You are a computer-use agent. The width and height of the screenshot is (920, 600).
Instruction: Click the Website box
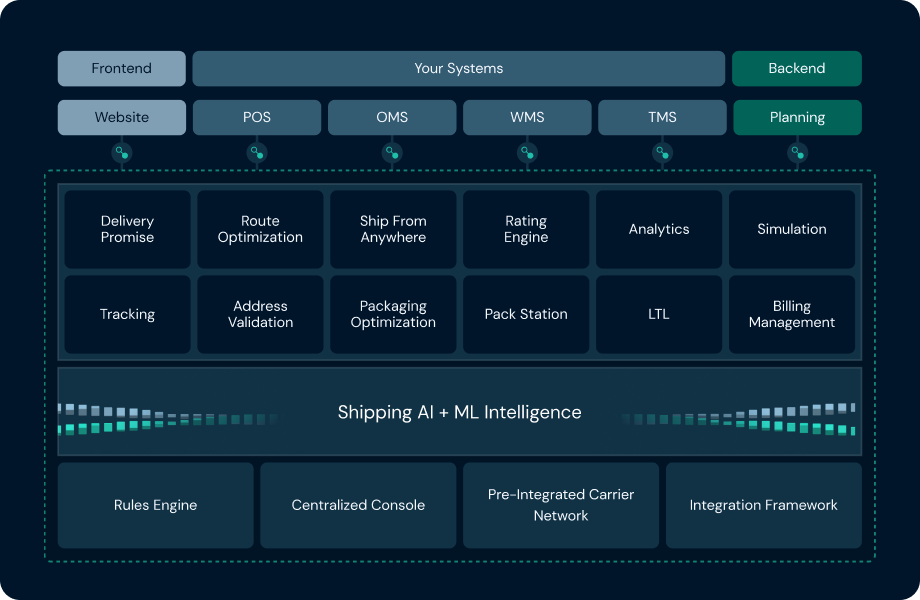click(122, 117)
